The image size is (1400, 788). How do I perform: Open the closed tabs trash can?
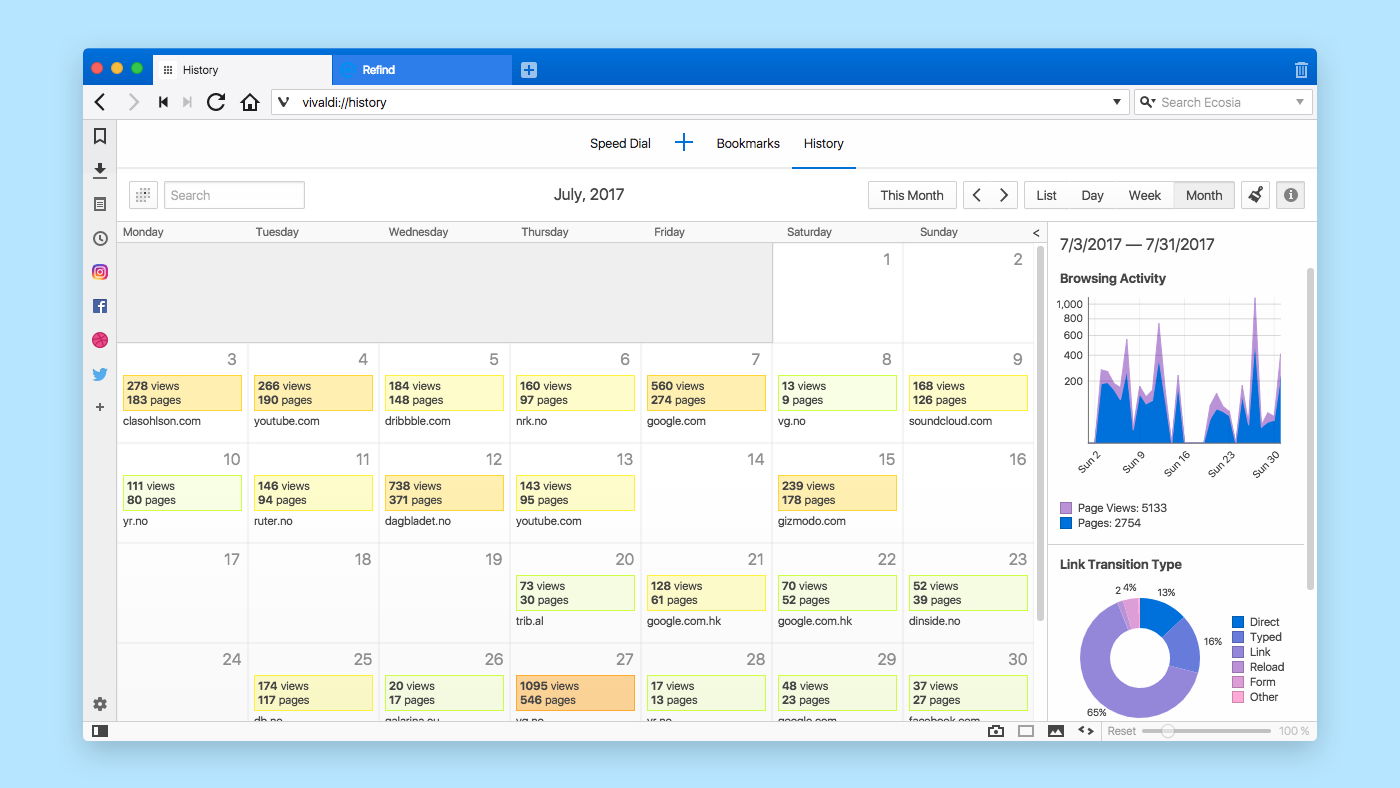1301,70
